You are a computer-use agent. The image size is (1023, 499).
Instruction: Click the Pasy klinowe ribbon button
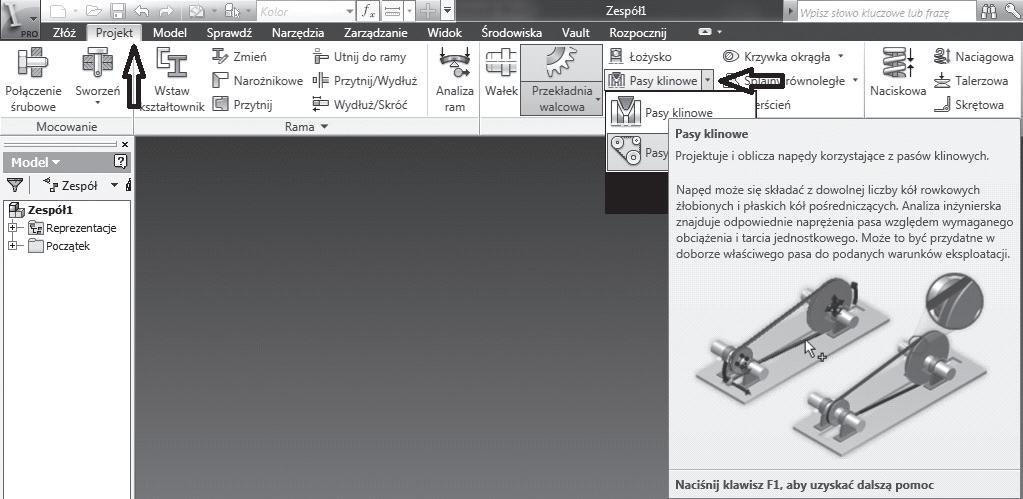[x=653, y=81]
